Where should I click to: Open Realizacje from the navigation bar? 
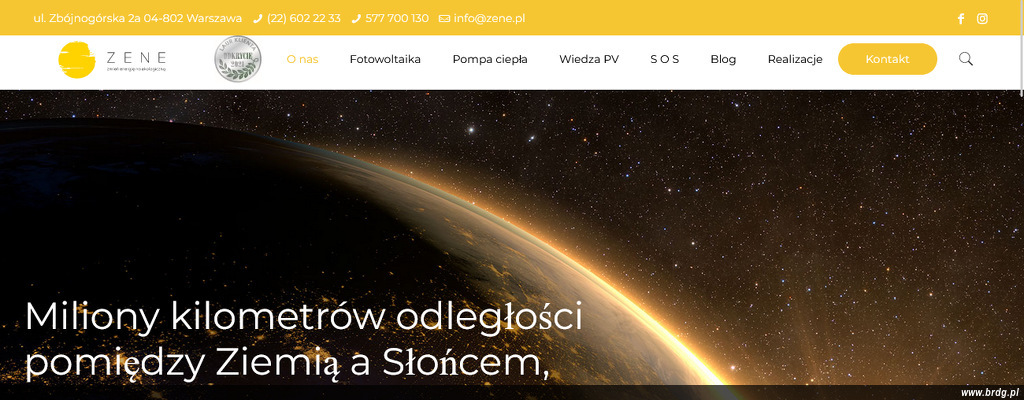(795, 60)
